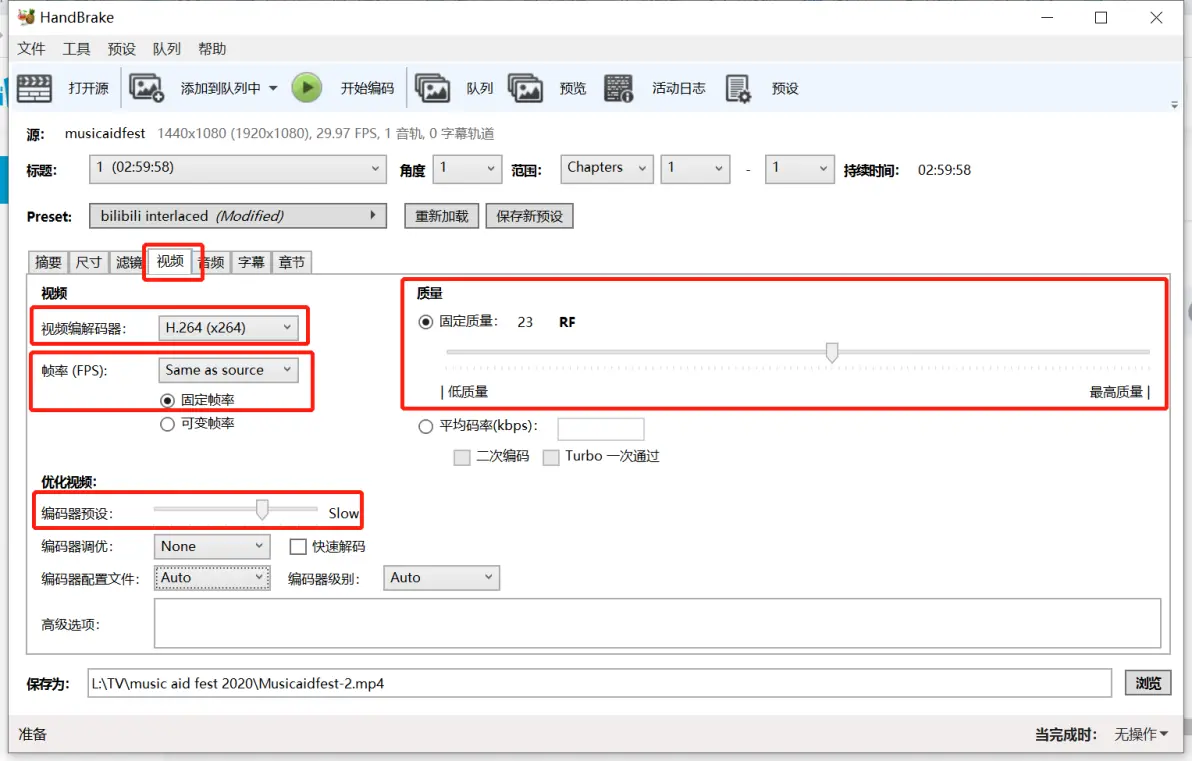Click the 浏览 browse button

[1148, 683]
